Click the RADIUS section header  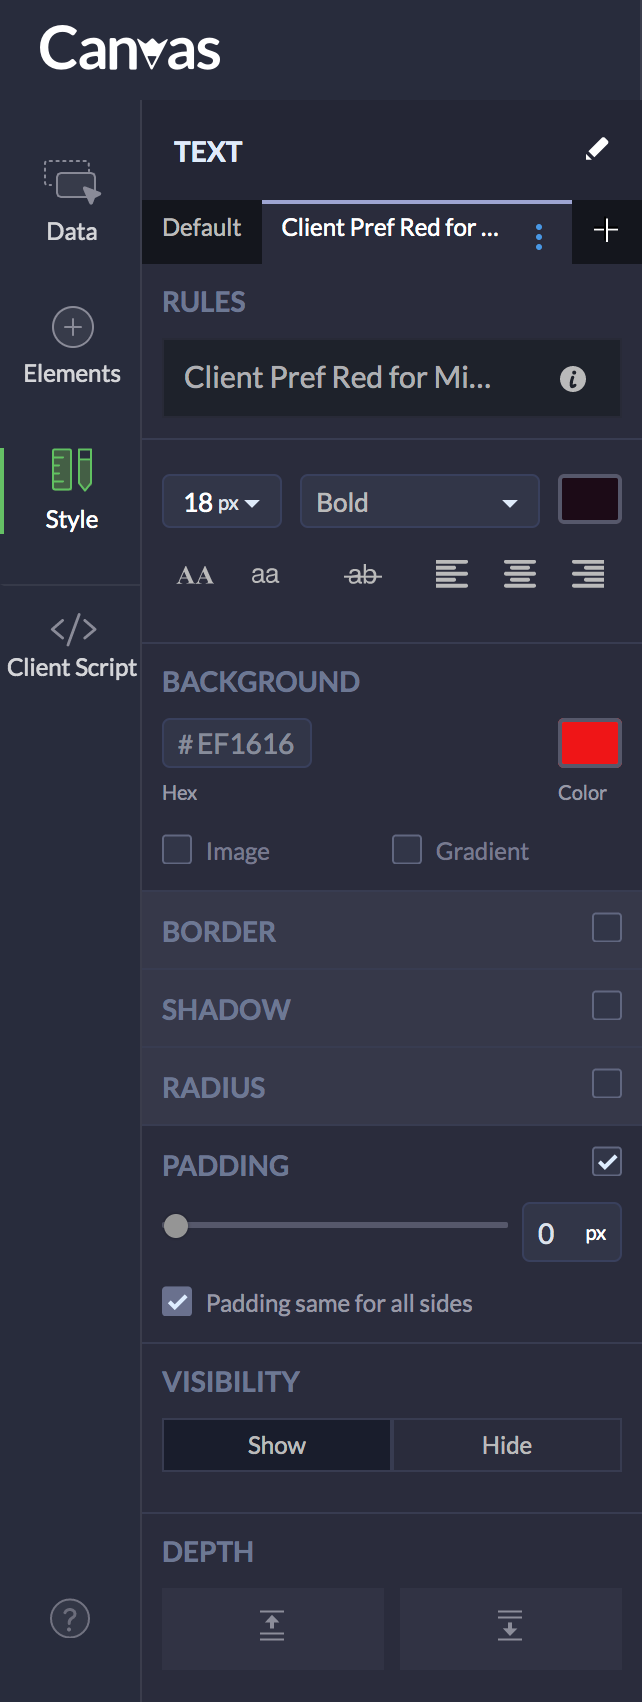[x=214, y=1087]
